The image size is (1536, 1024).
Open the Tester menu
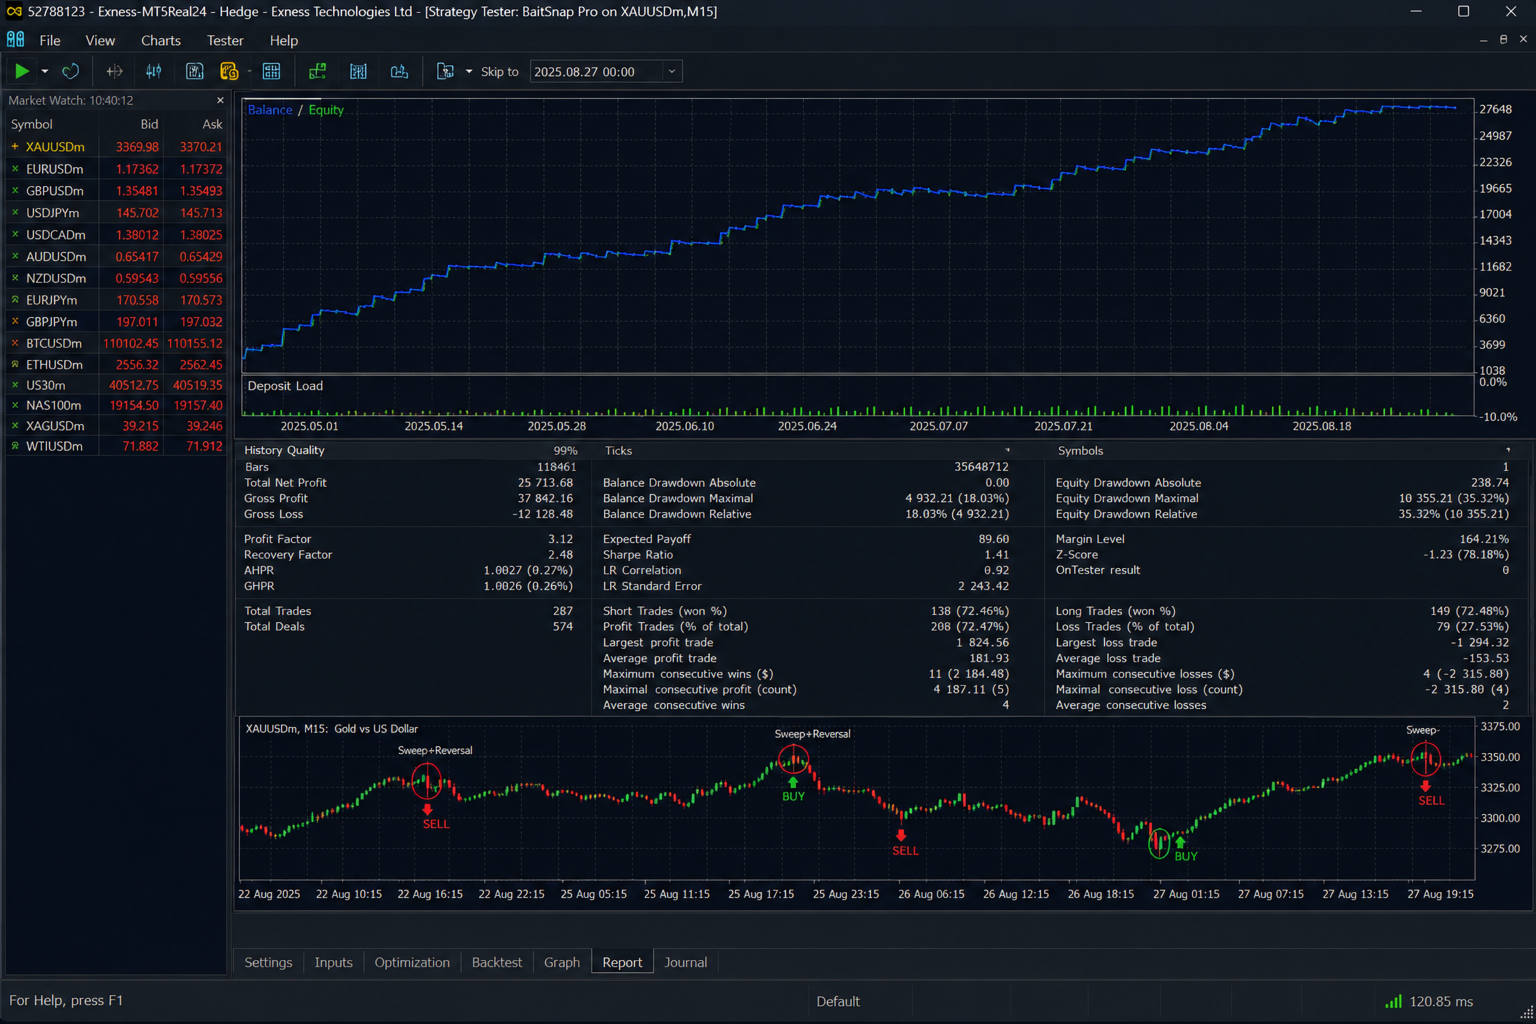coord(225,41)
